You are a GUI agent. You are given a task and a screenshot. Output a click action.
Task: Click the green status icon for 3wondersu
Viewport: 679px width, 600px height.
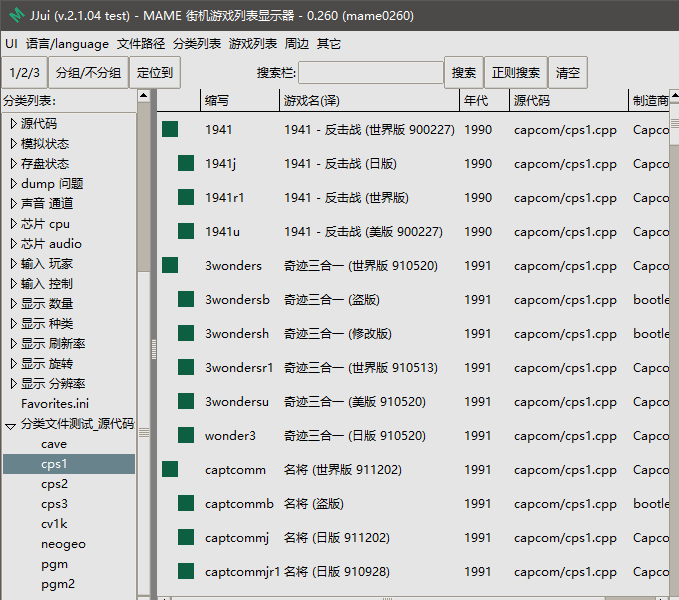click(x=186, y=401)
